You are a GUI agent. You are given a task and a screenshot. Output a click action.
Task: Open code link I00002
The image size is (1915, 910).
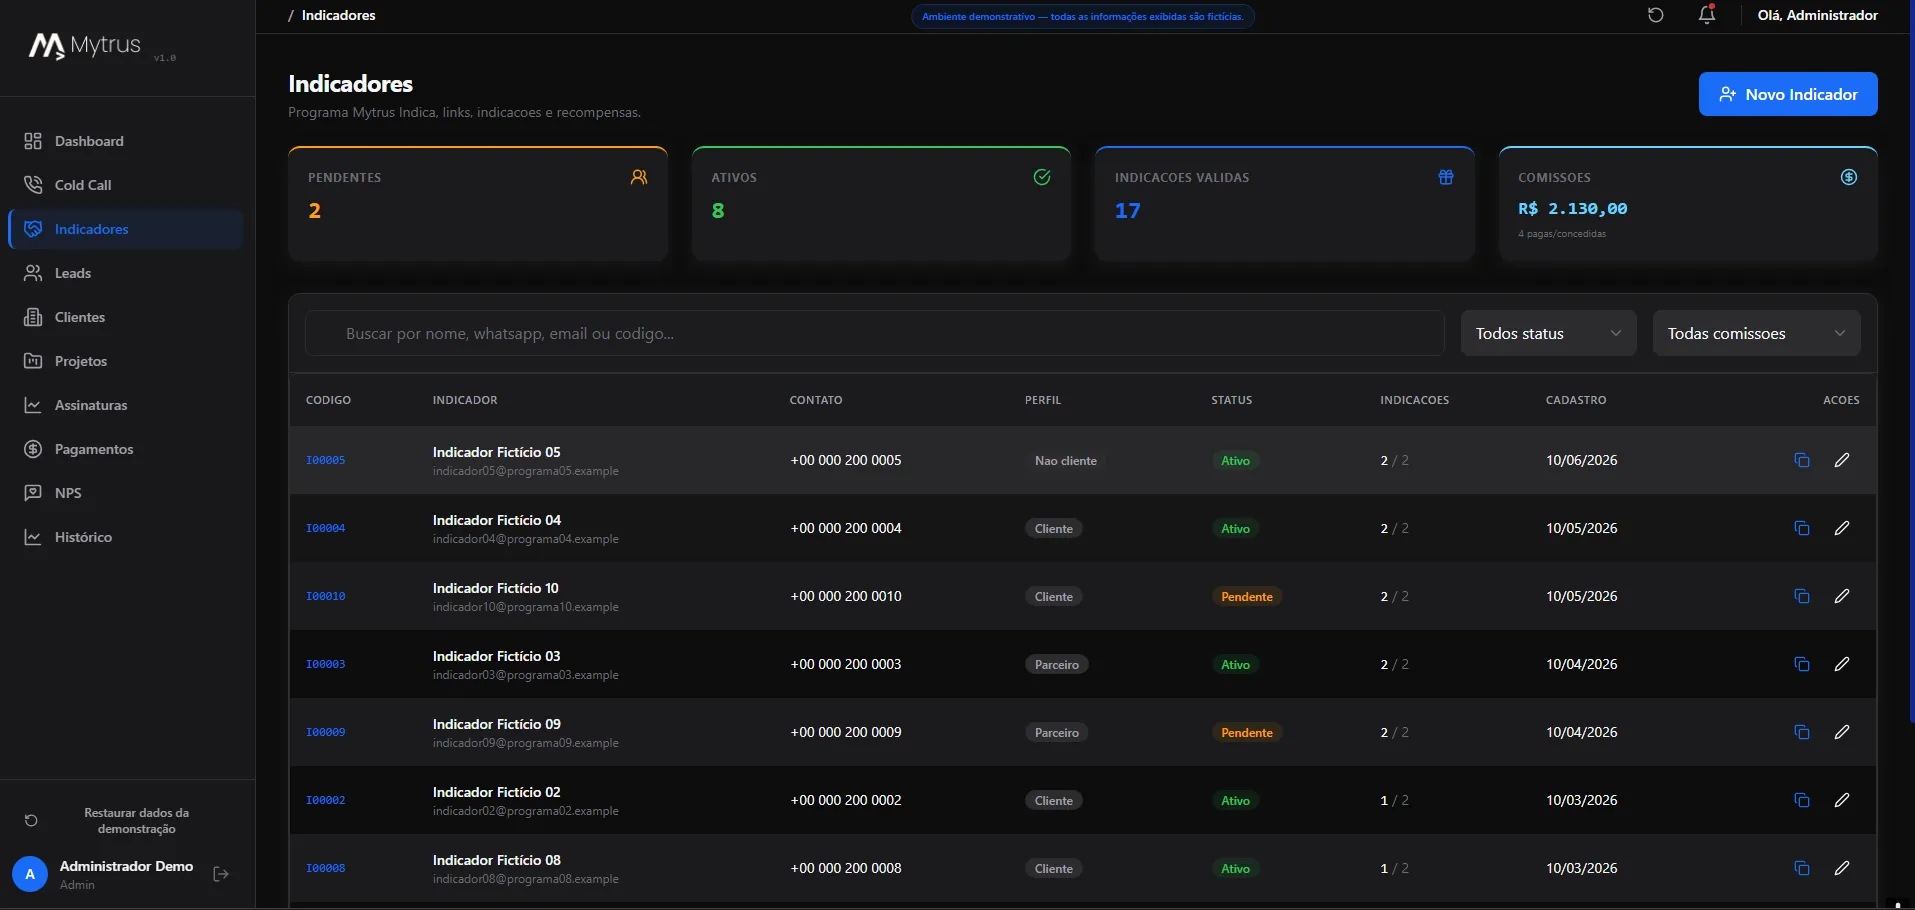325,800
